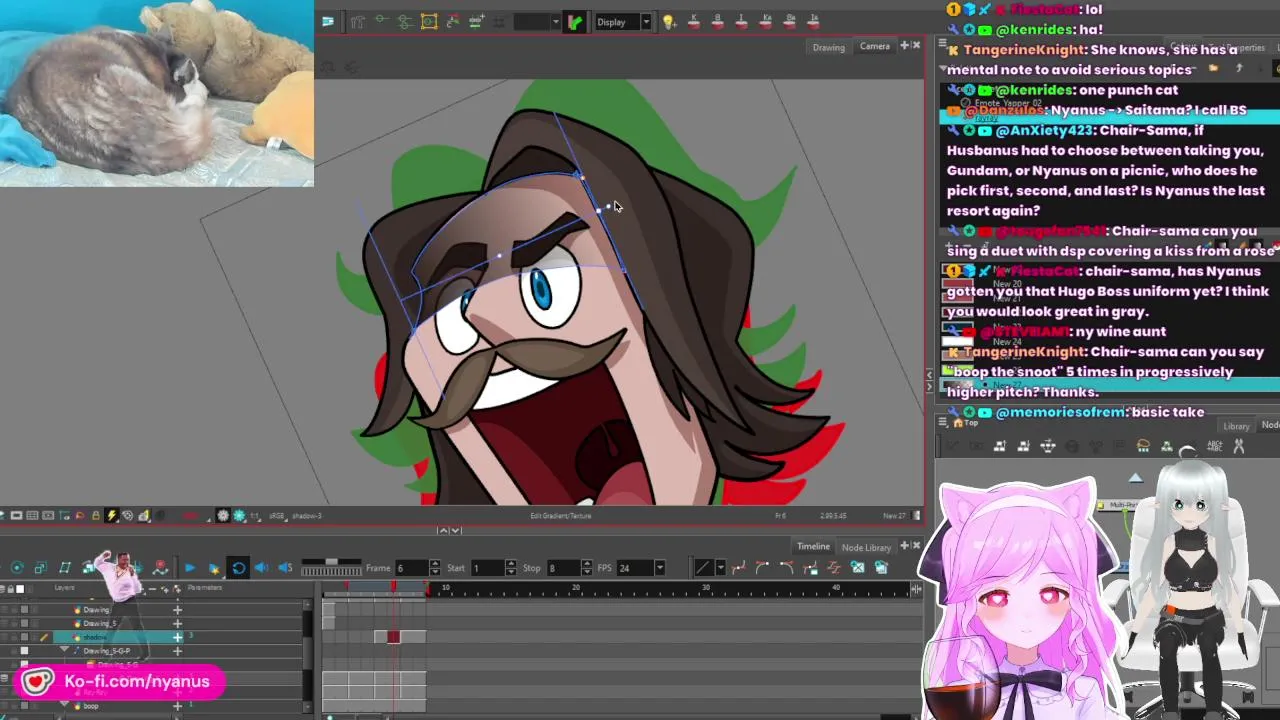This screenshot has height=720, width=1280.
Task: Expand parameters plus on Drawing_5 layer
Action: tap(178, 623)
